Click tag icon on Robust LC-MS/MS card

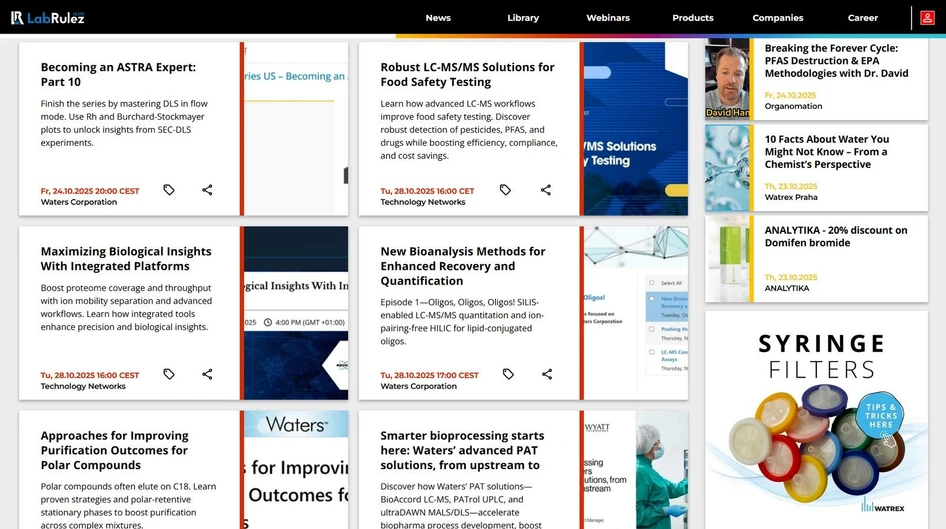point(505,190)
